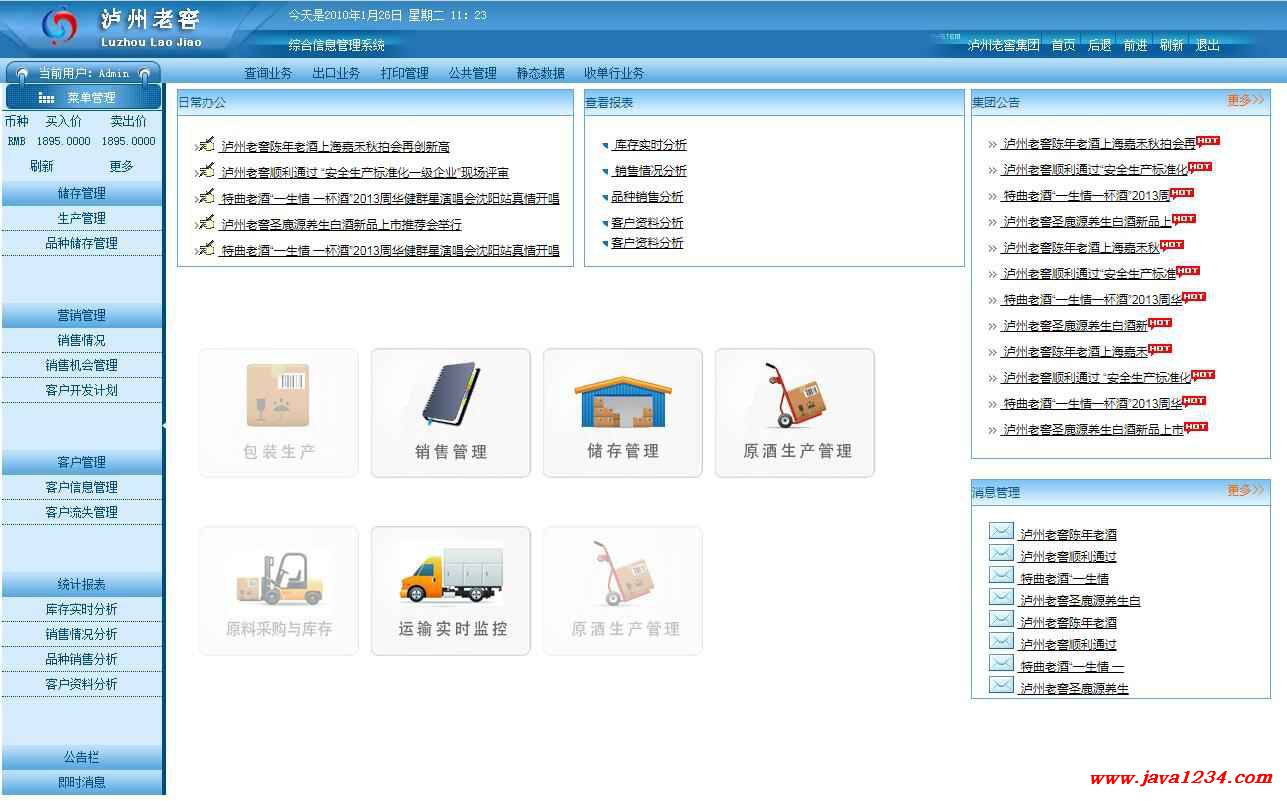Click 后退 in top navigation
1287x801 pixels.
coord(1099,45)
